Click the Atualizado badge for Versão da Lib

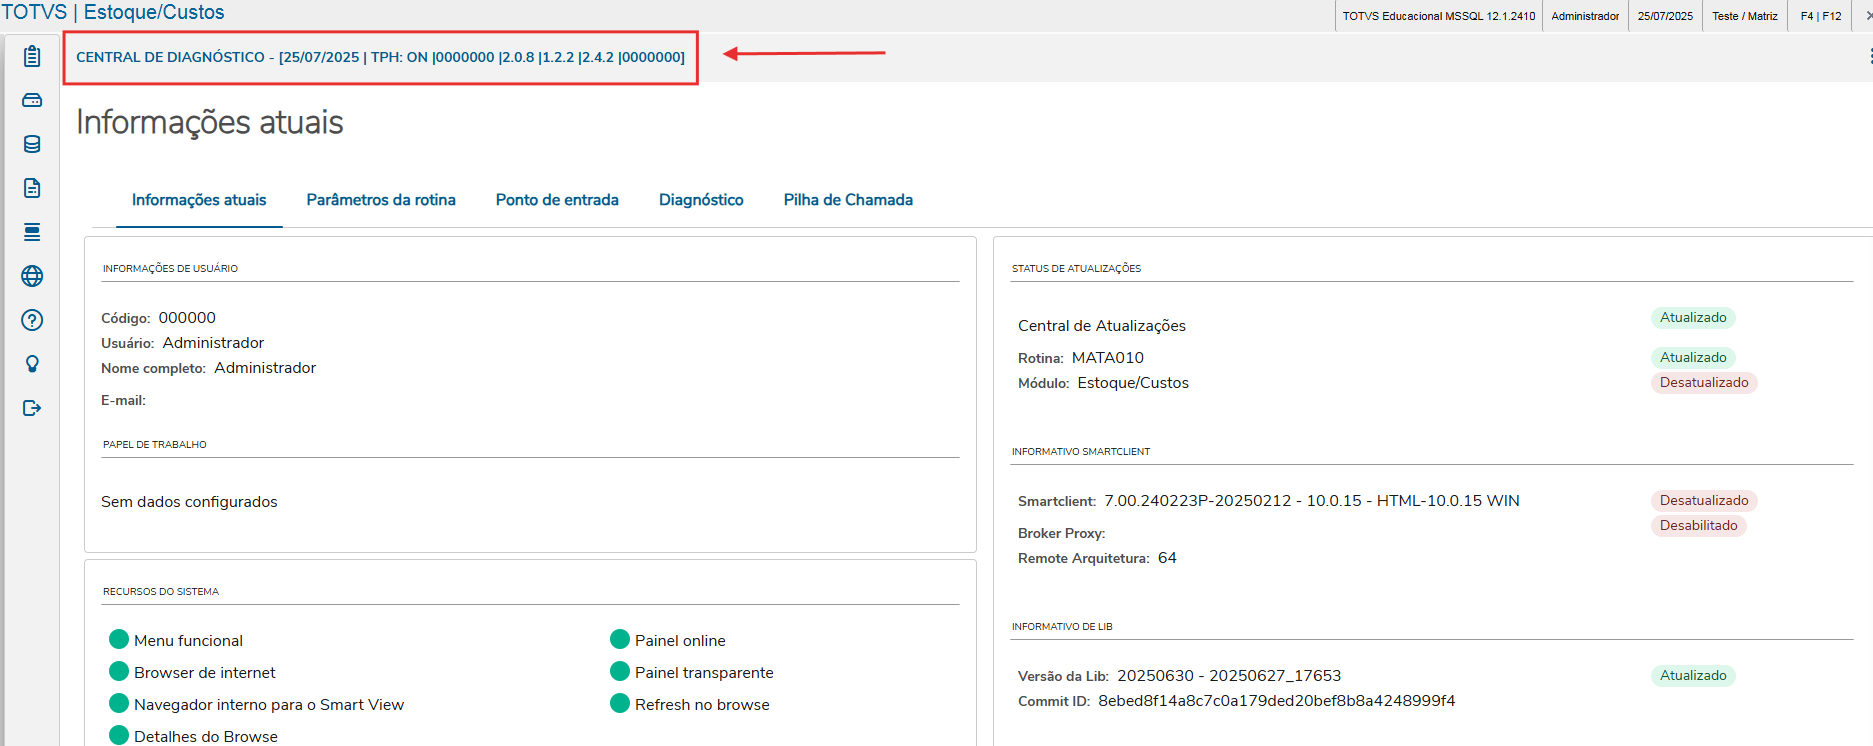tap(1693, 676)
